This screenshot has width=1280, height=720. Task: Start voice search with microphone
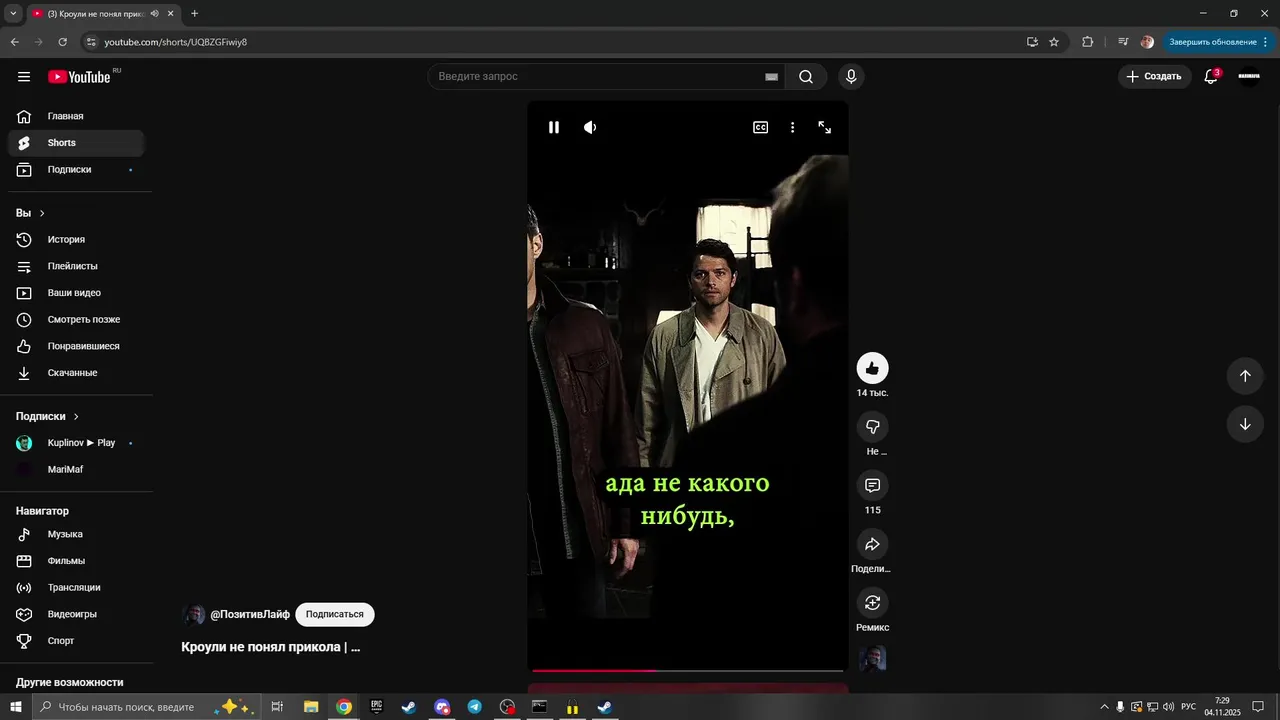(851, 76)
